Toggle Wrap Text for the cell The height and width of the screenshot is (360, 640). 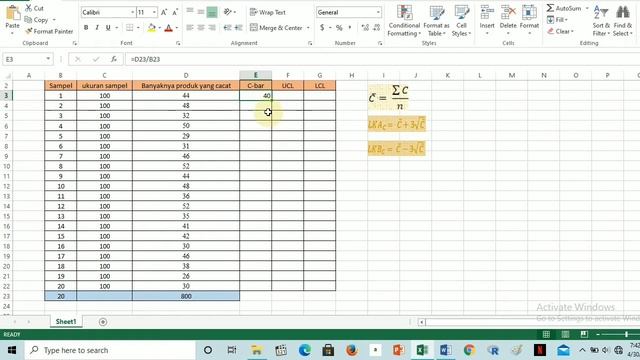coord(268,12)
